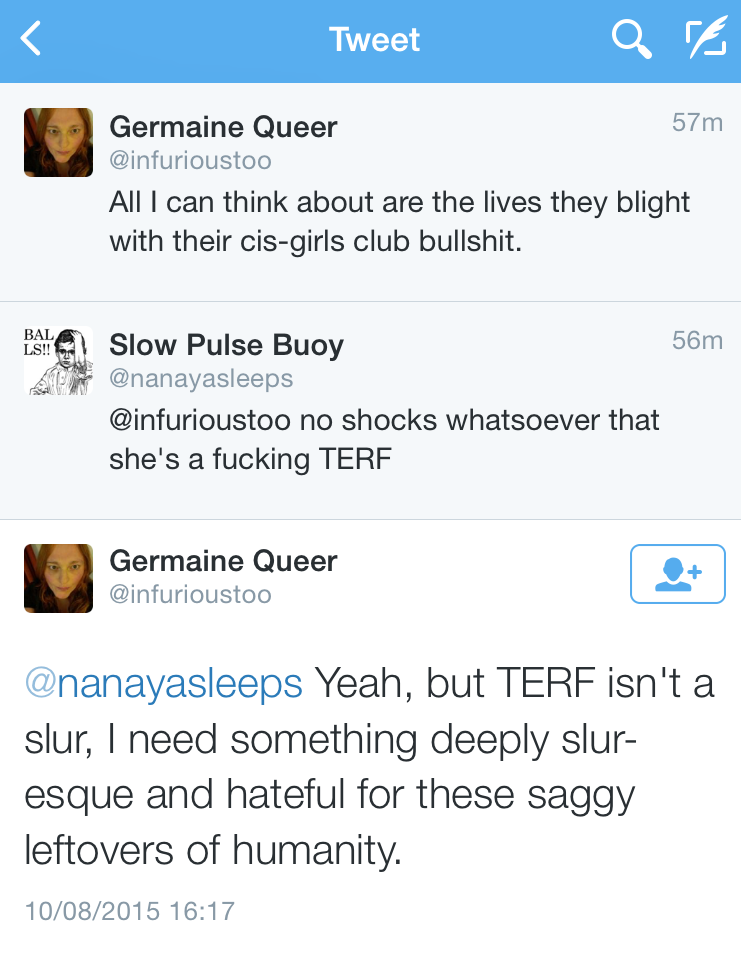Tap the @infurioustoo handle in top tweet
Screen dimensions: 741x953
coord(190,160)
